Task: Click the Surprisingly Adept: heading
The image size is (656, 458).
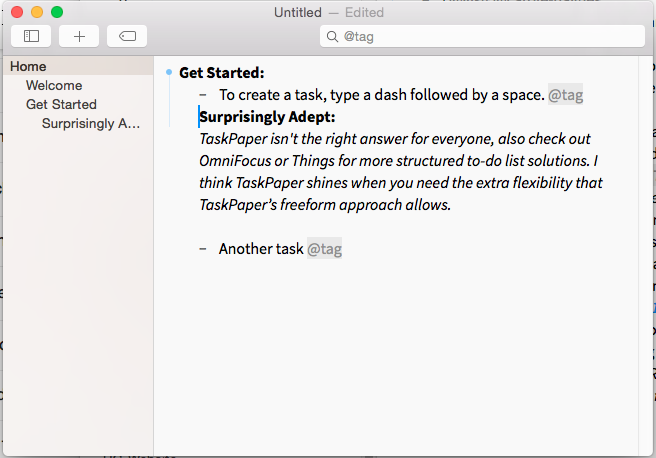Action: [x=267, y=117]
